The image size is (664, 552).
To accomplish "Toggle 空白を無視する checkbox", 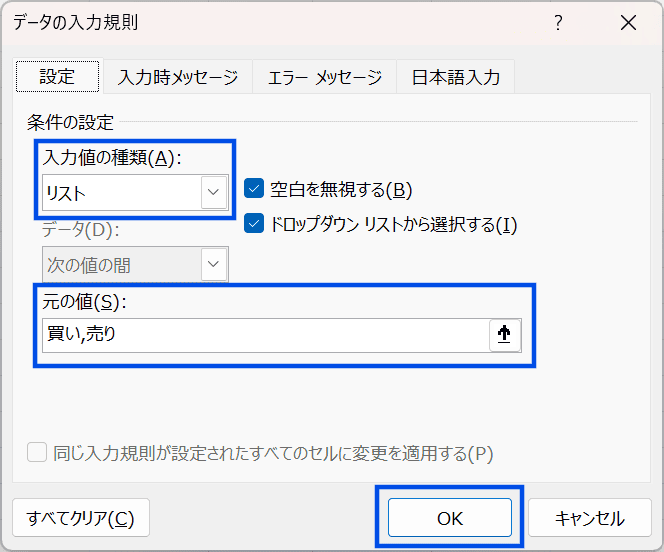I will click(254, 189).
